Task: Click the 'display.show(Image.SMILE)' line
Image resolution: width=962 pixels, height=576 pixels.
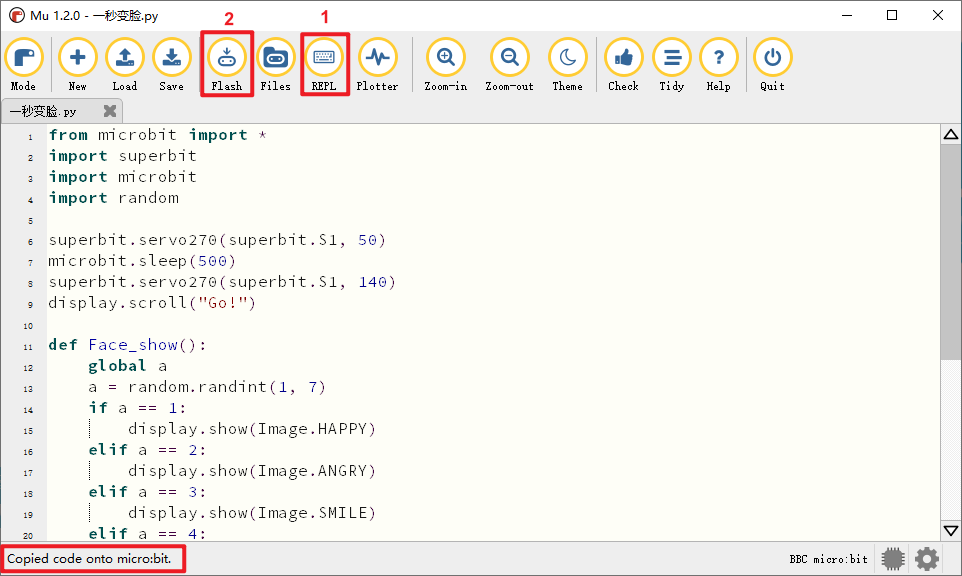Action: point(252,512)
